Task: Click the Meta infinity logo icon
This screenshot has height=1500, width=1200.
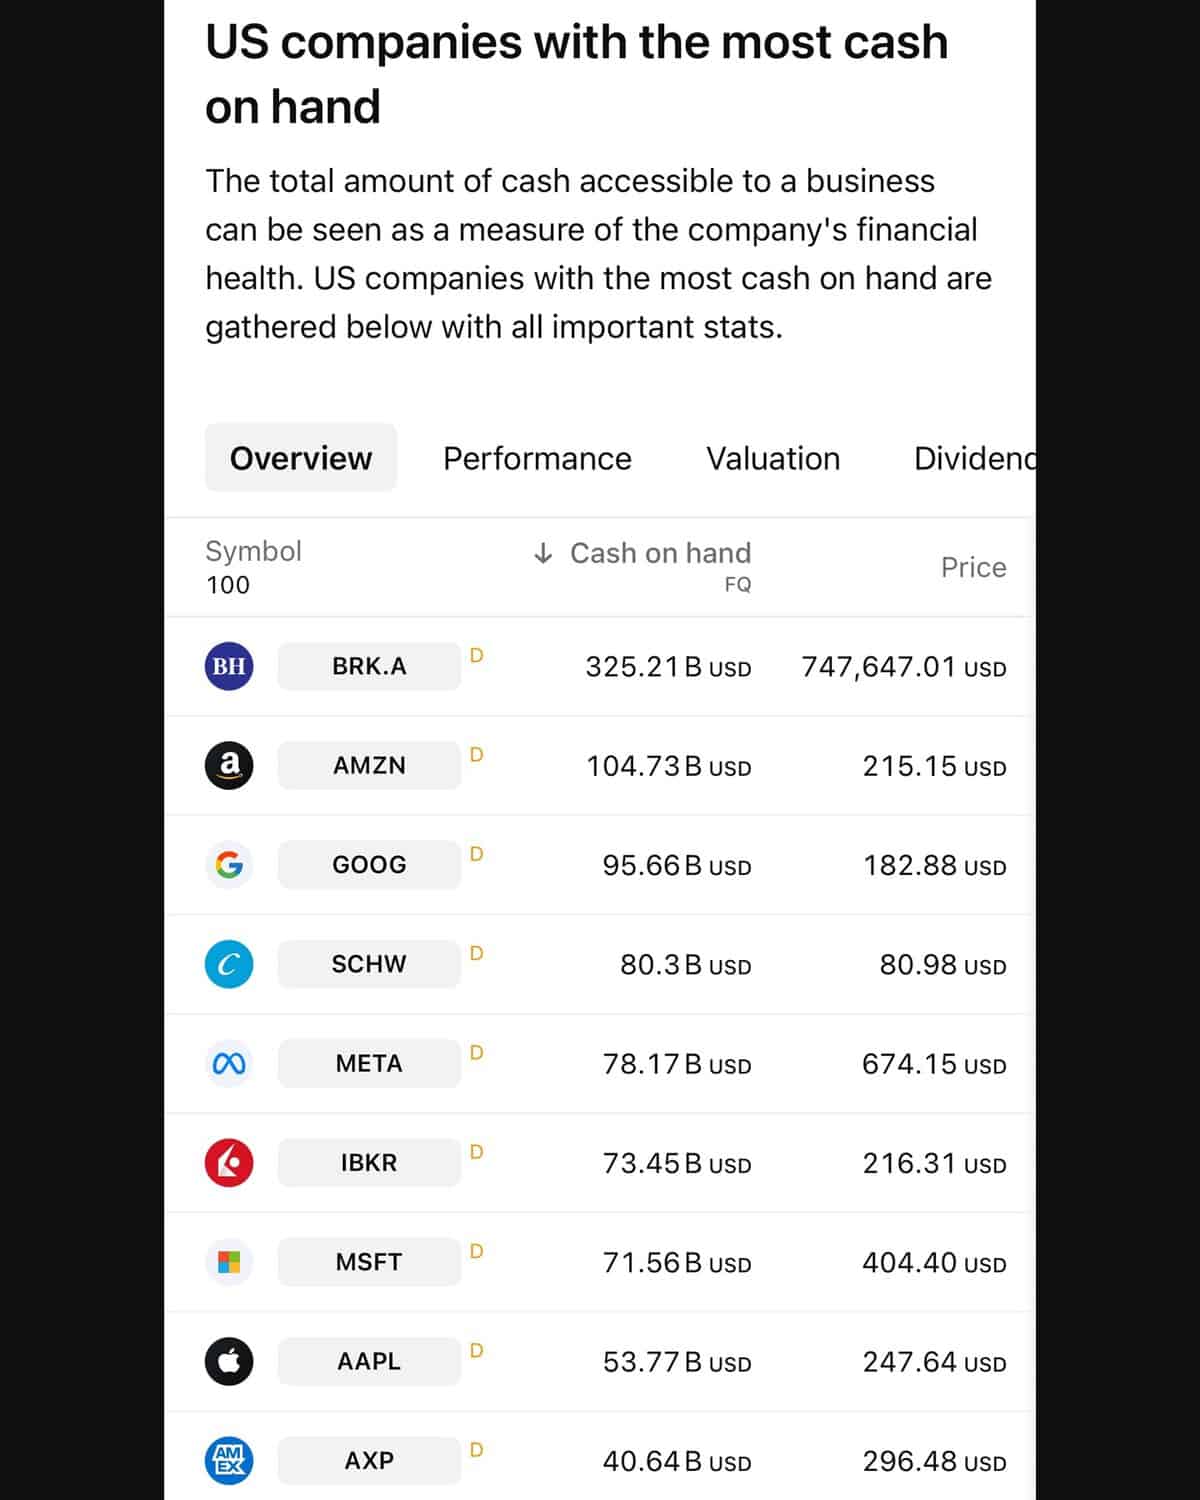Action: [x=229, y=1063]
